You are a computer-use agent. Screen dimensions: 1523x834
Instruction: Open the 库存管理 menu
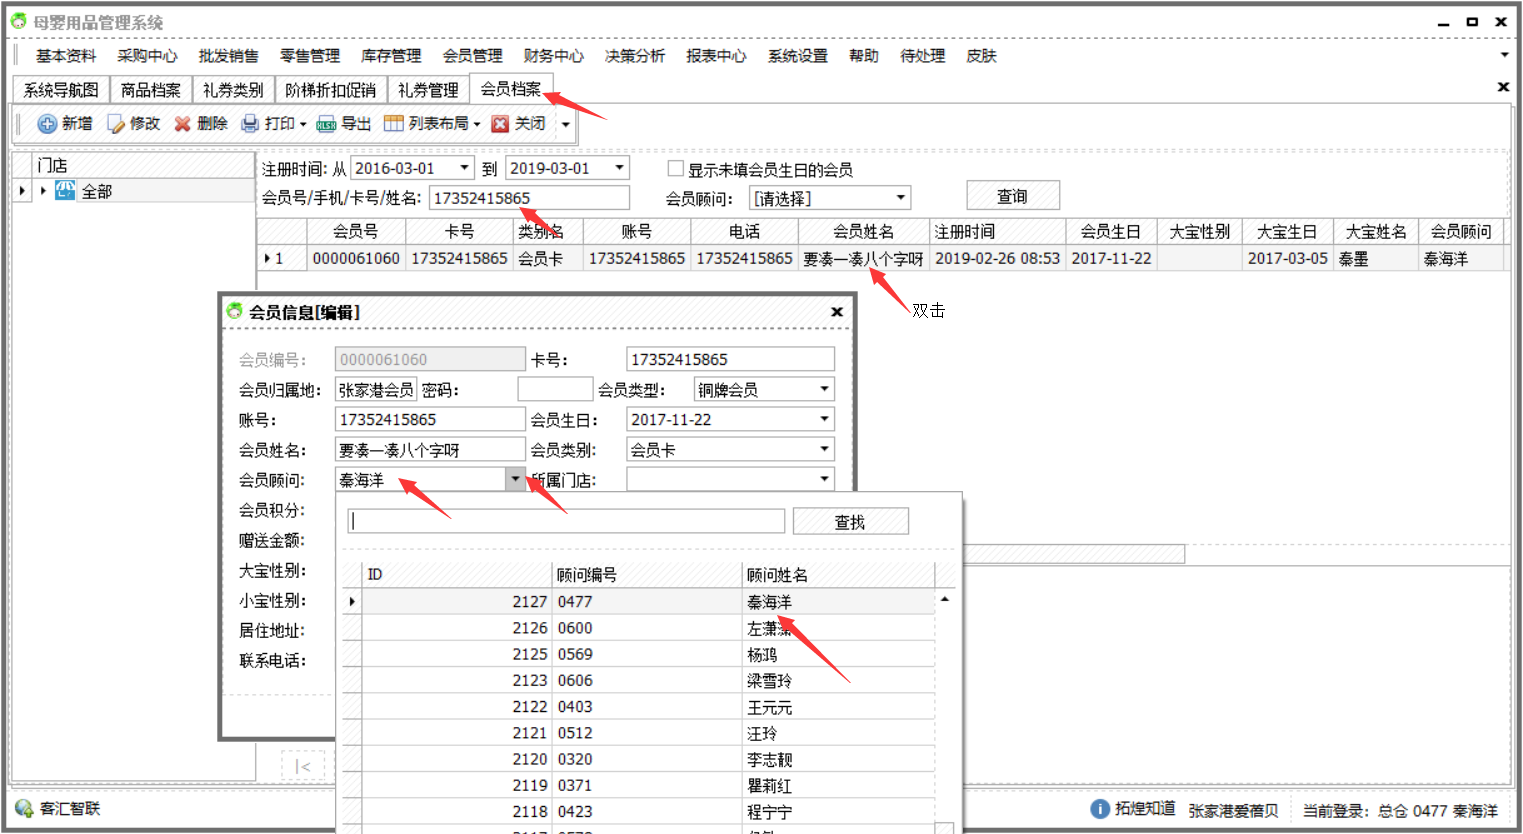[x=391, y=56]
